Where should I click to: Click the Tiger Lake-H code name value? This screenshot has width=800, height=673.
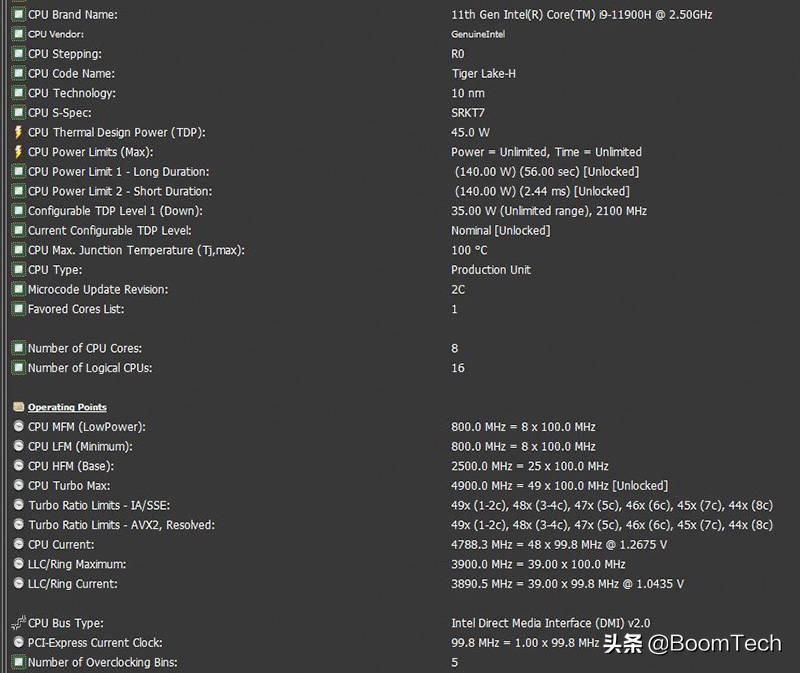tap(483, 74)
